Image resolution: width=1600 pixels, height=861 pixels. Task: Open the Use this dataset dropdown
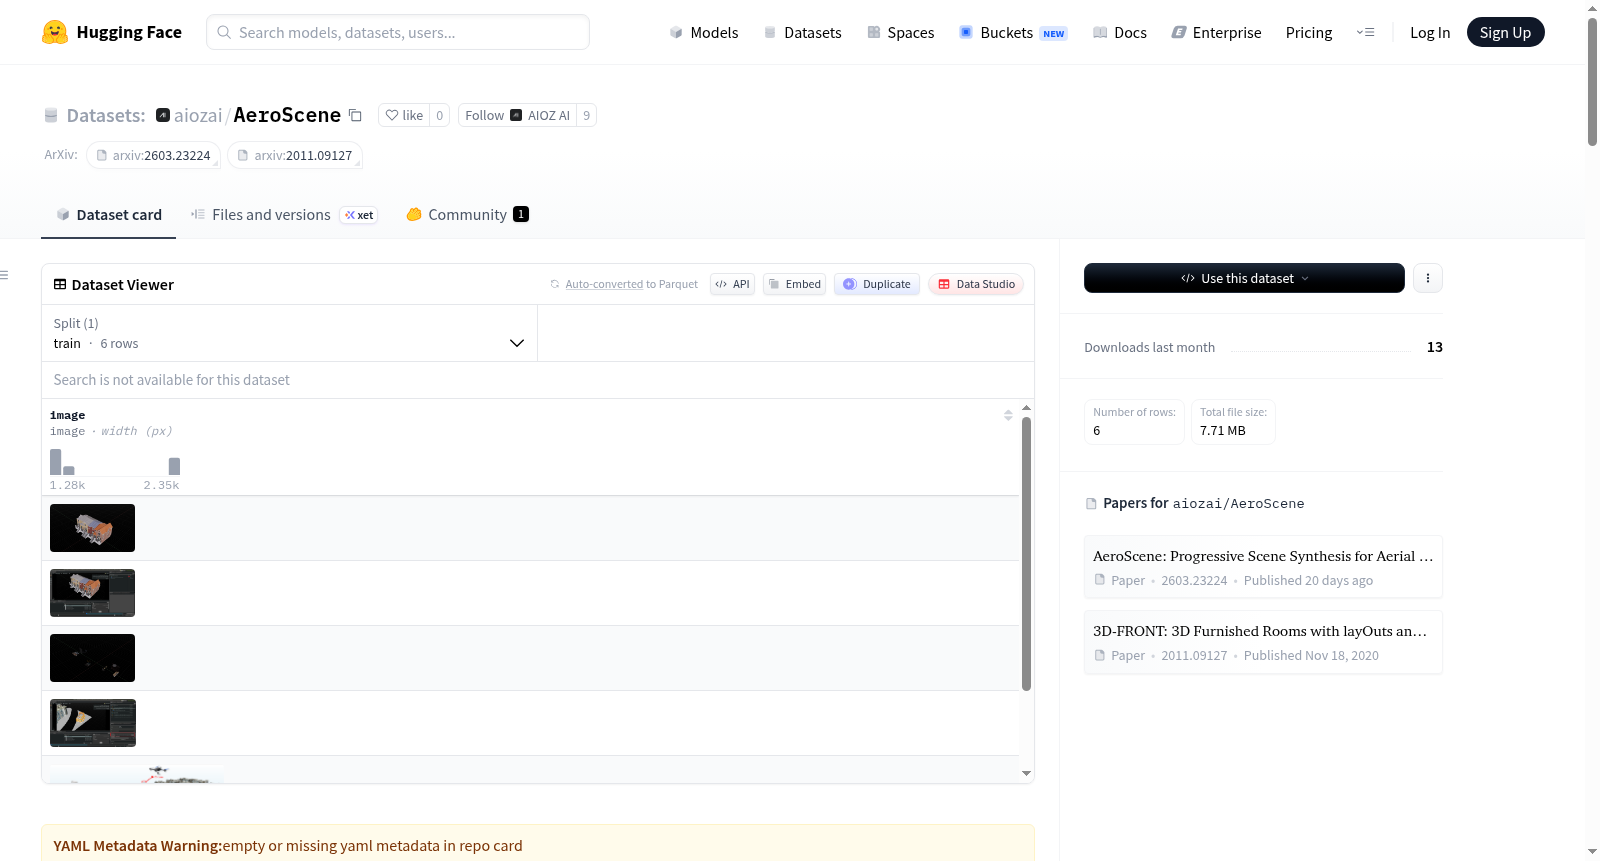(1244, 278)
